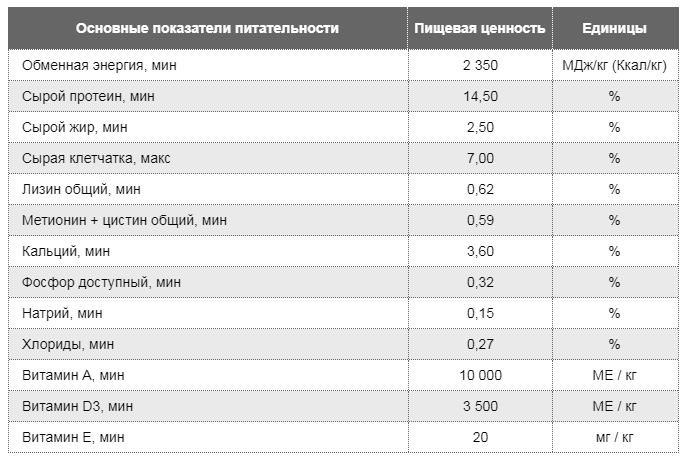Select the 'Лизин общий, мин' row label

81,189
